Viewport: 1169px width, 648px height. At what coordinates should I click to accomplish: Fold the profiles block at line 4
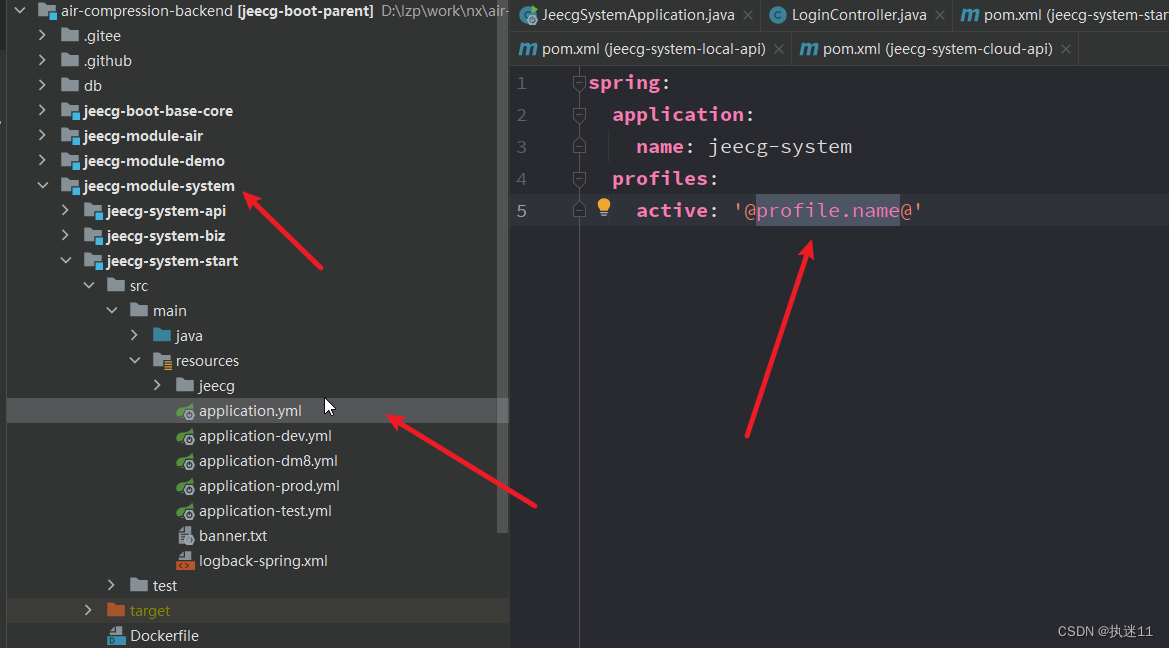[579, 179]
